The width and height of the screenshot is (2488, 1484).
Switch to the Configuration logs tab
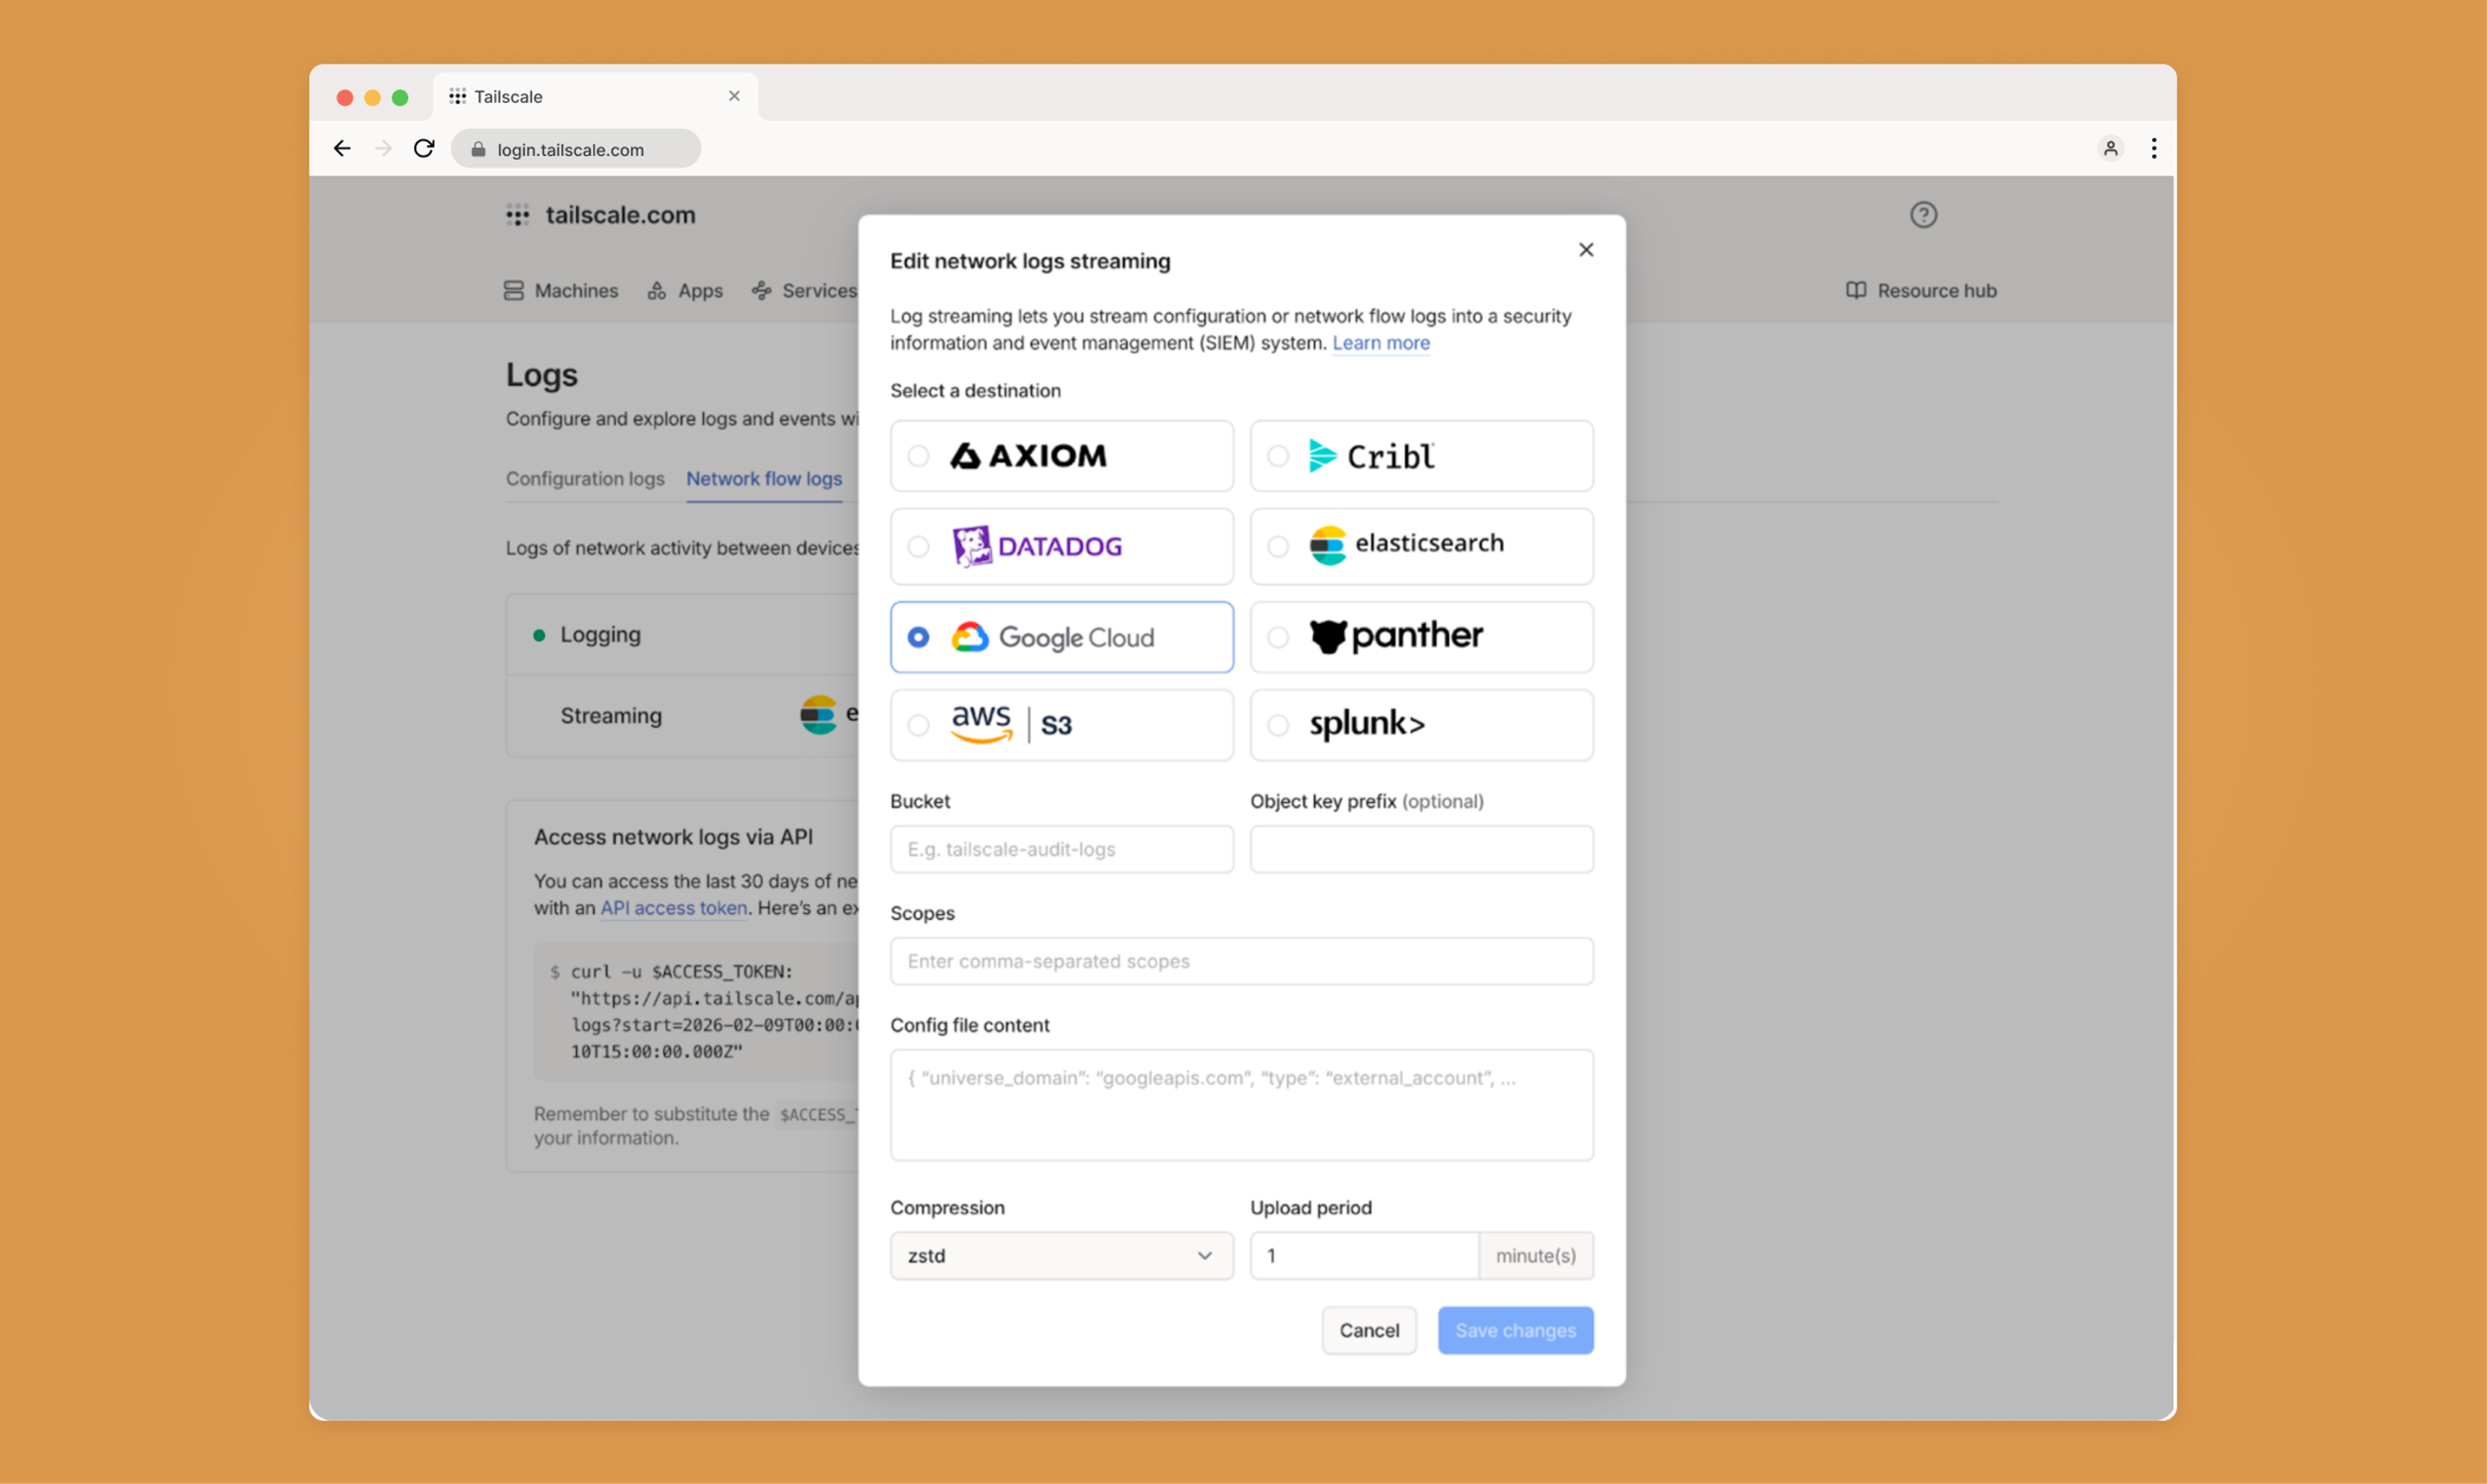(x=585, y=479)
